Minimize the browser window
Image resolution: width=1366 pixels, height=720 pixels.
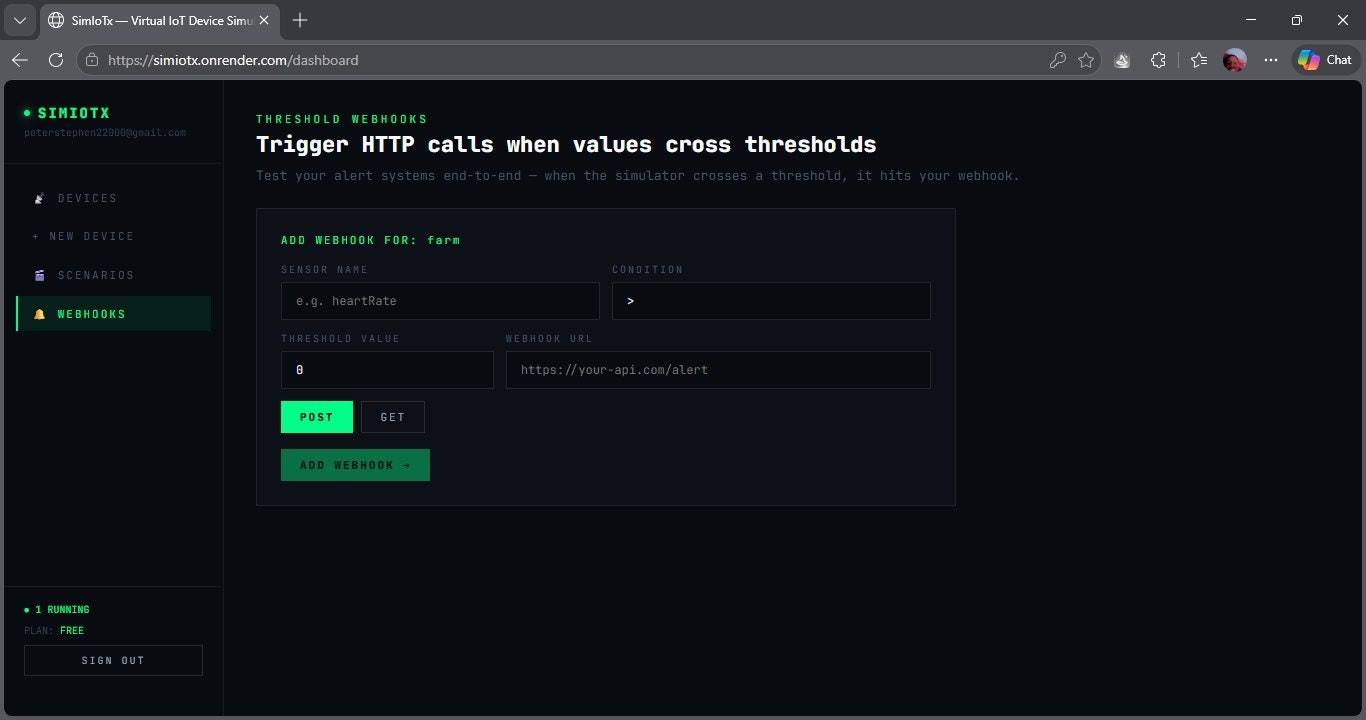1251,20
